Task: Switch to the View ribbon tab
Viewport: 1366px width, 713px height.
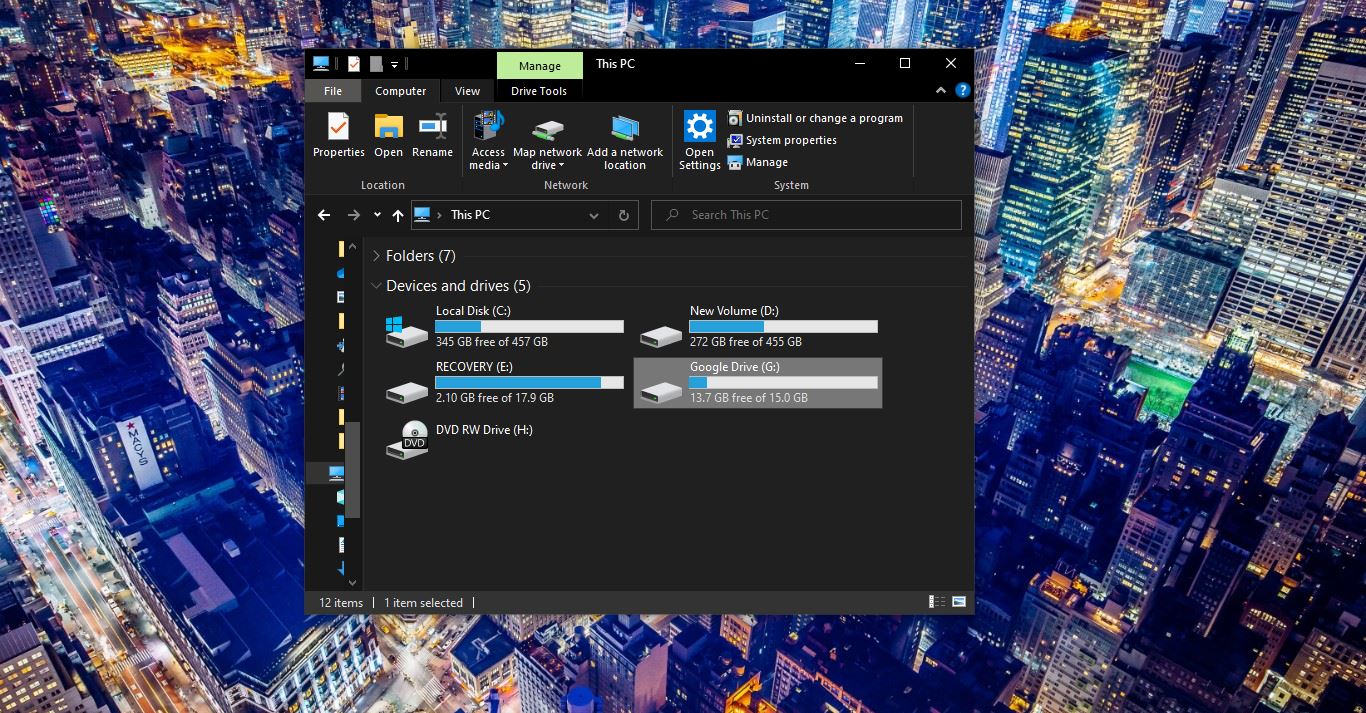Action: pos(466,90)
